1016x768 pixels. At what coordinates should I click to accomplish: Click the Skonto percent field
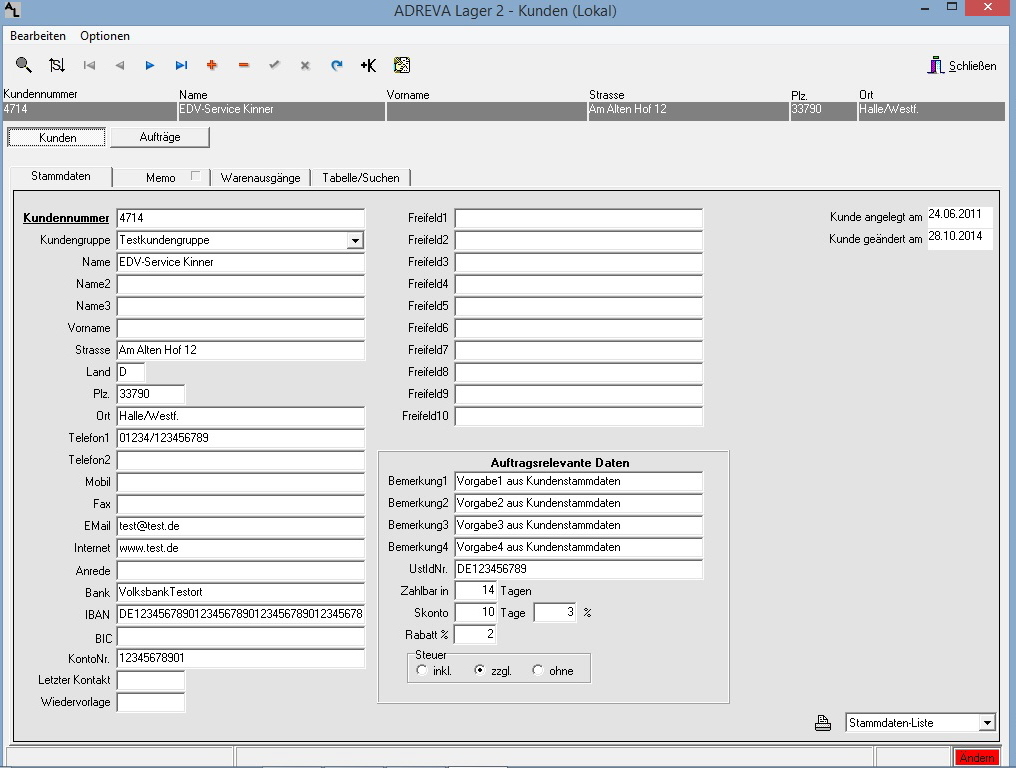click(555, 612)
